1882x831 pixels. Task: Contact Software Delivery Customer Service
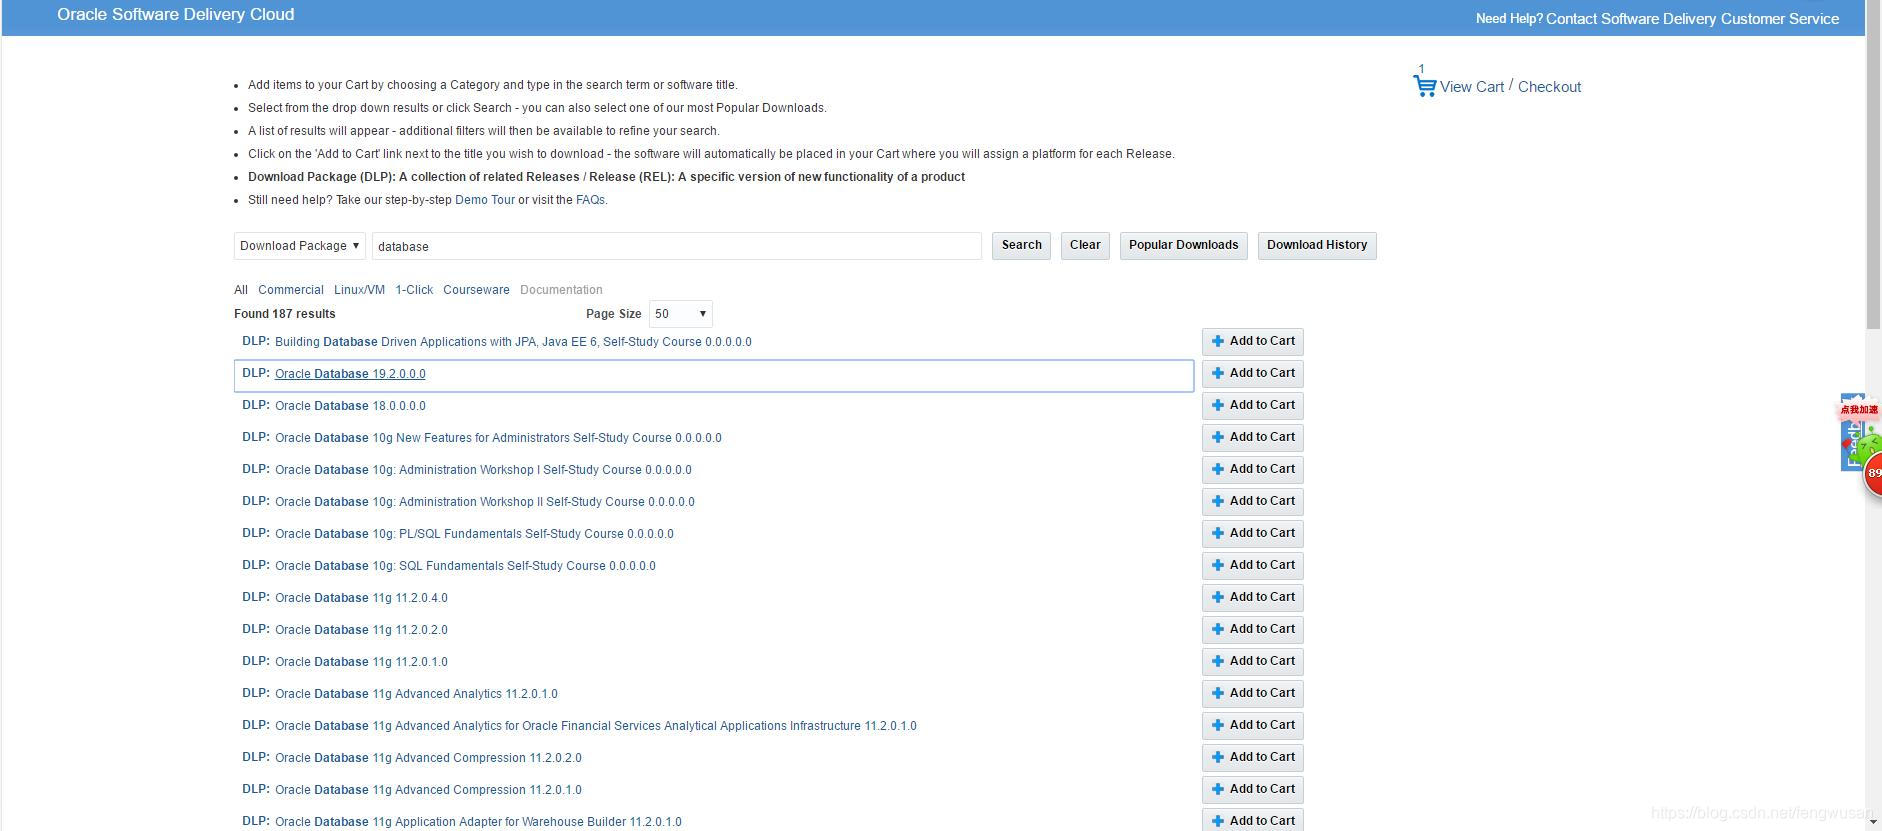click(1692, 19)
